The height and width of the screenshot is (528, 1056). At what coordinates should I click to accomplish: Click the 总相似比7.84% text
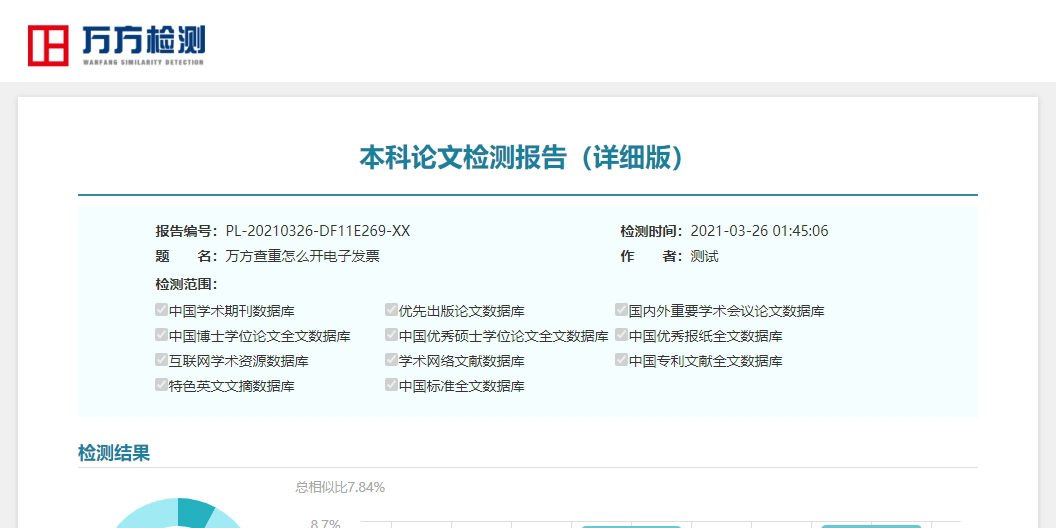coord(340,487)
